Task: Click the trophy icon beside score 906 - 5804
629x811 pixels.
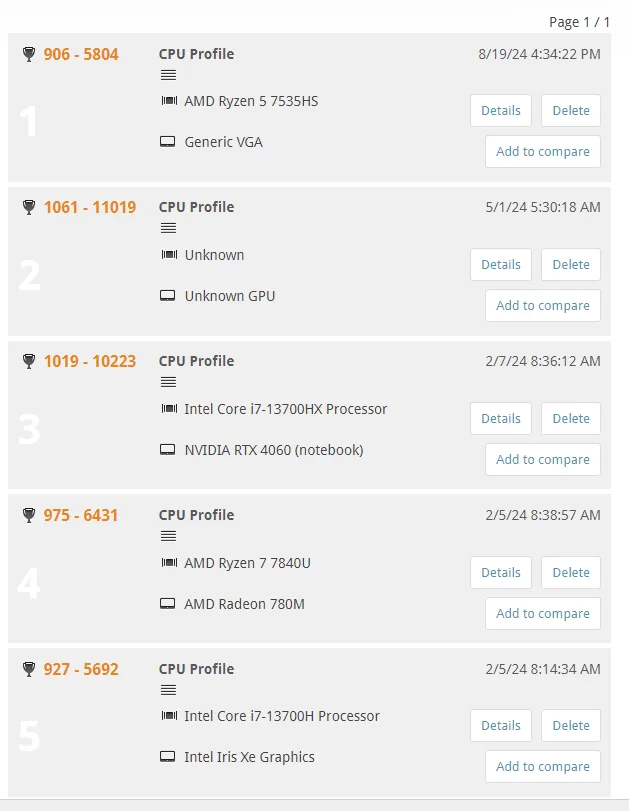Action: coord(28,54)
